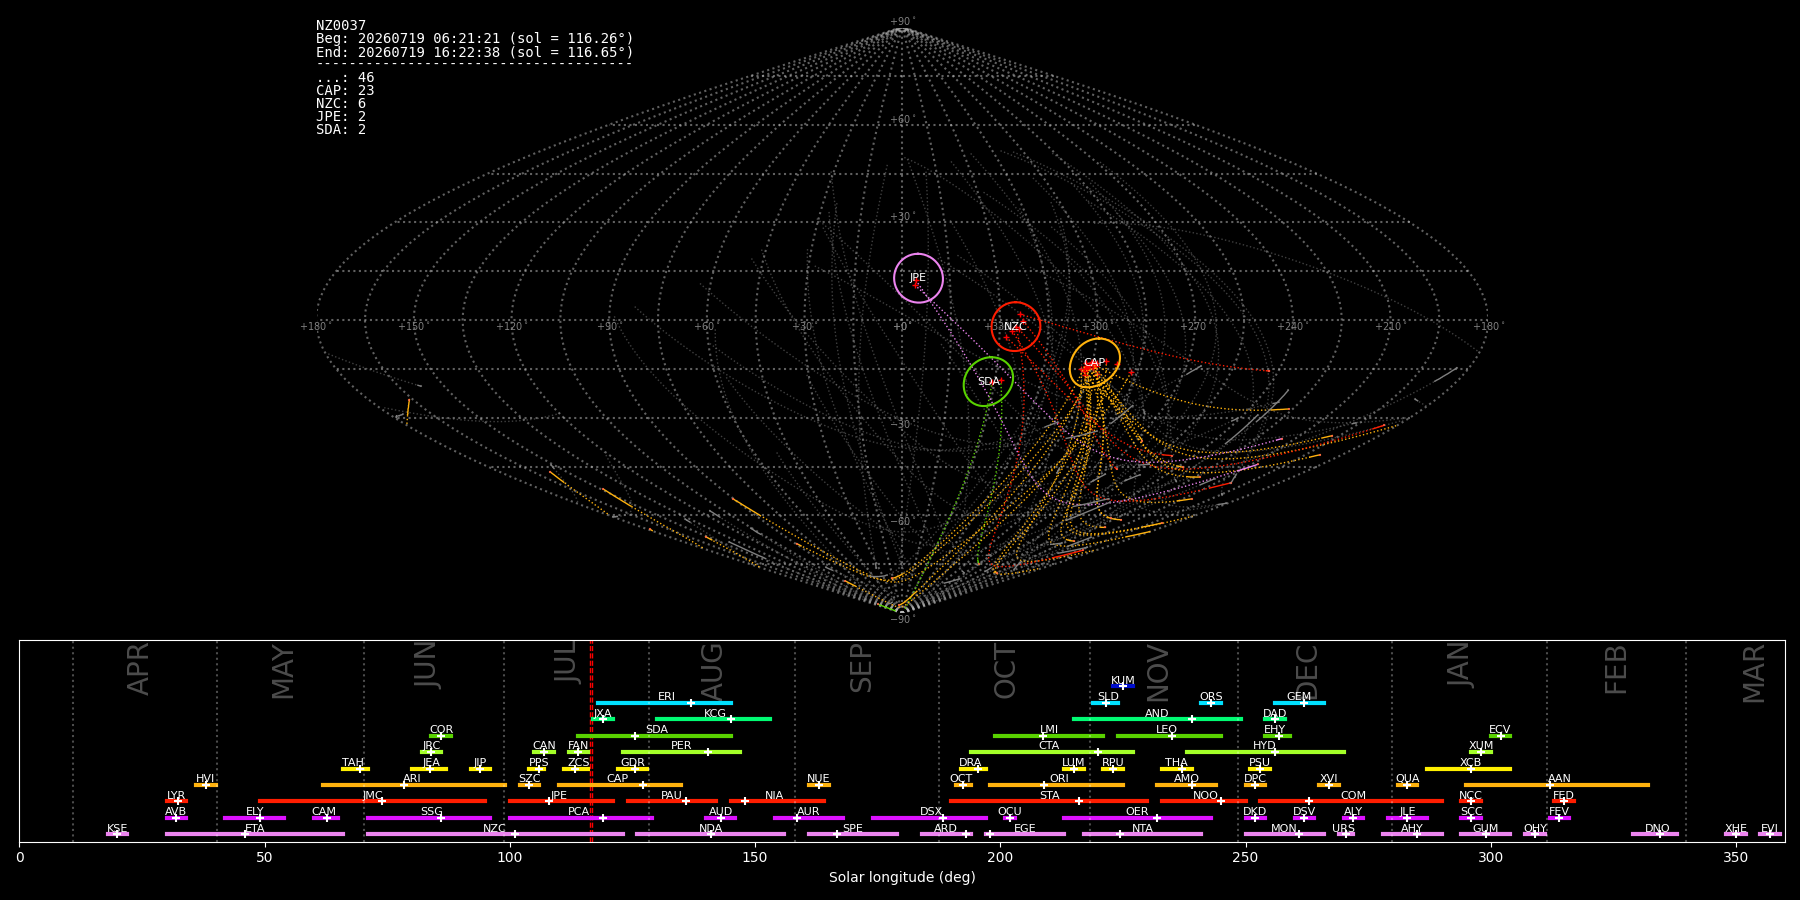Select the QUA shower bar label in timeline
1800x900 pixels.
click(1407, 779)
